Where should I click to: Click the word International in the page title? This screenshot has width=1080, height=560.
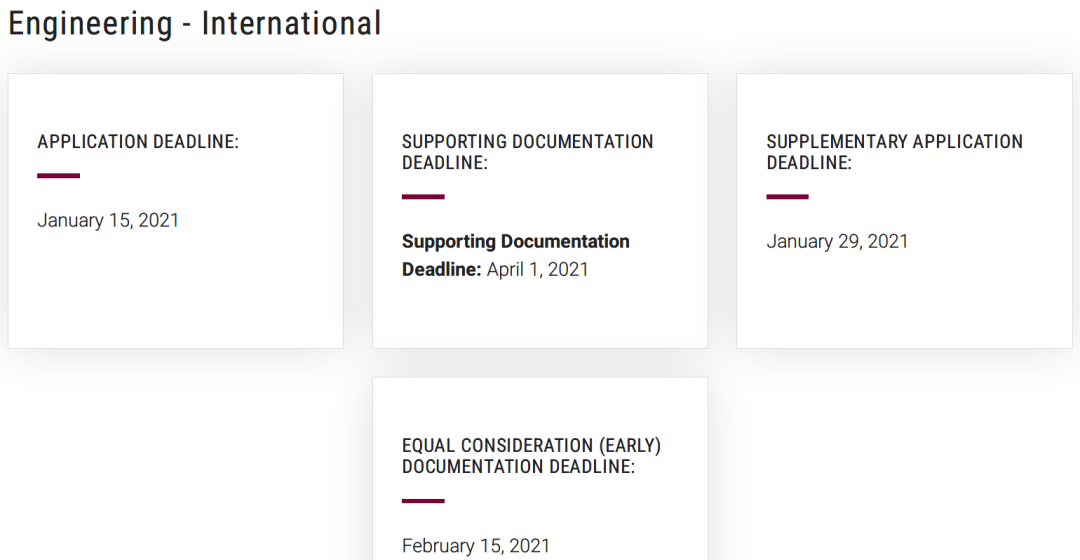point(291,24)
